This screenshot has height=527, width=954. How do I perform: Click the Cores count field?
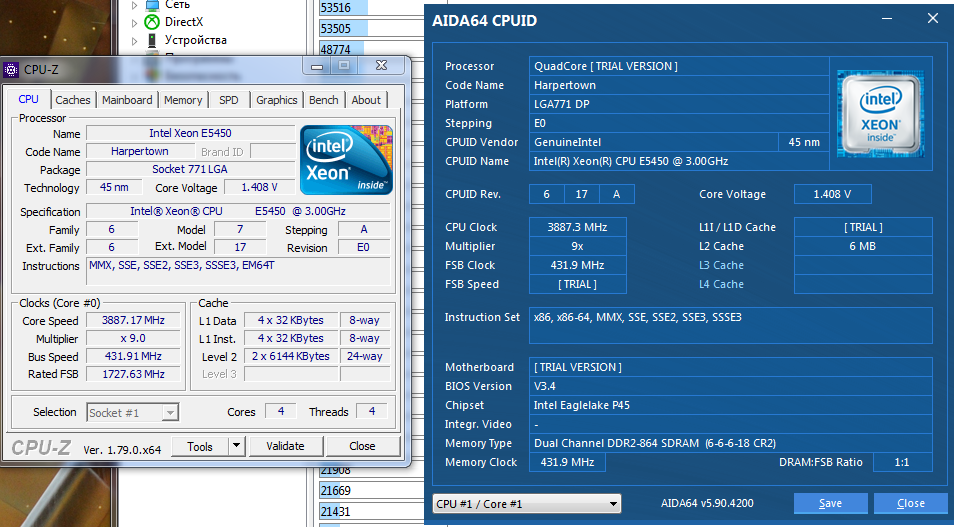point(281,411)
